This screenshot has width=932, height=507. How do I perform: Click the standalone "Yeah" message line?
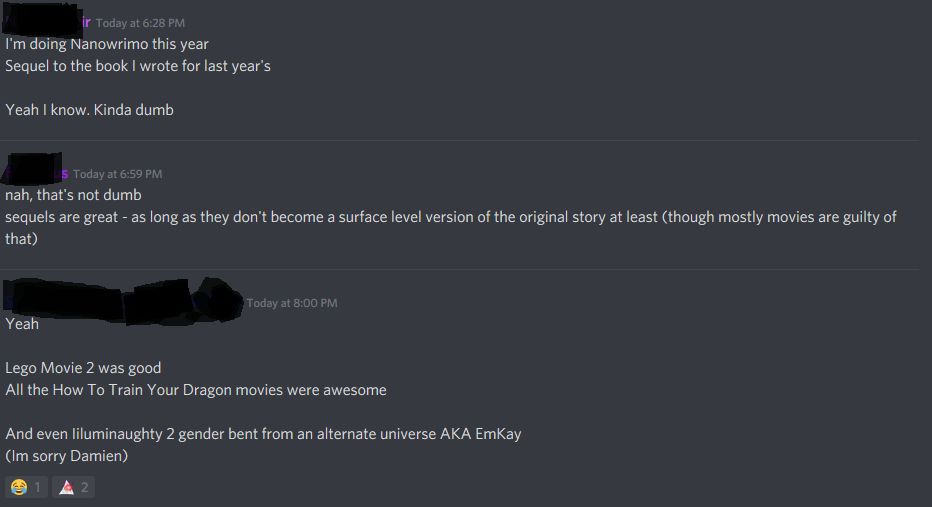[x=22, y=324]
